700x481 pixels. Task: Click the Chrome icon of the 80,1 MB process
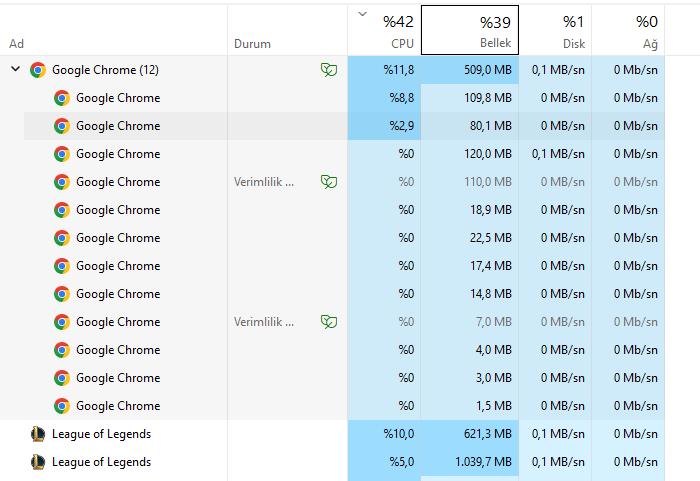[62, 126]
